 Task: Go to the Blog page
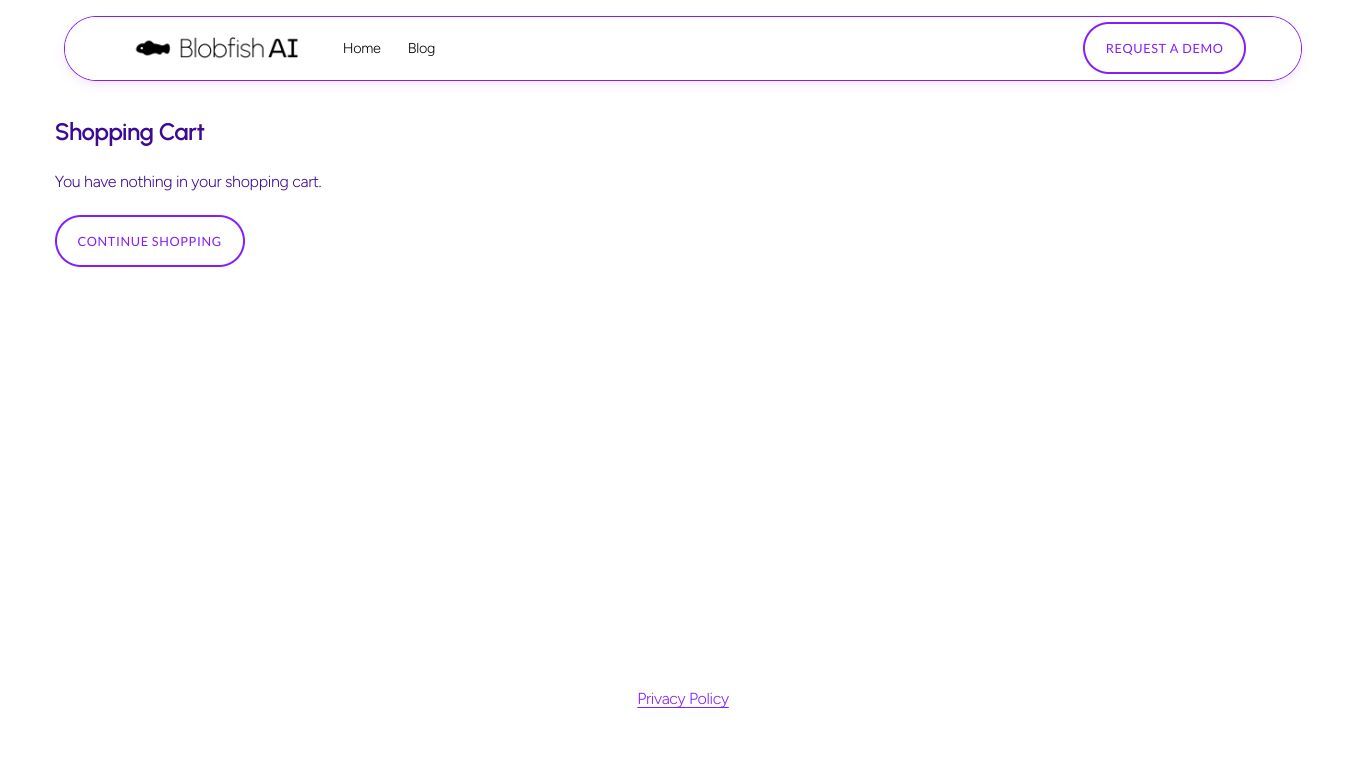pos(421,48)
